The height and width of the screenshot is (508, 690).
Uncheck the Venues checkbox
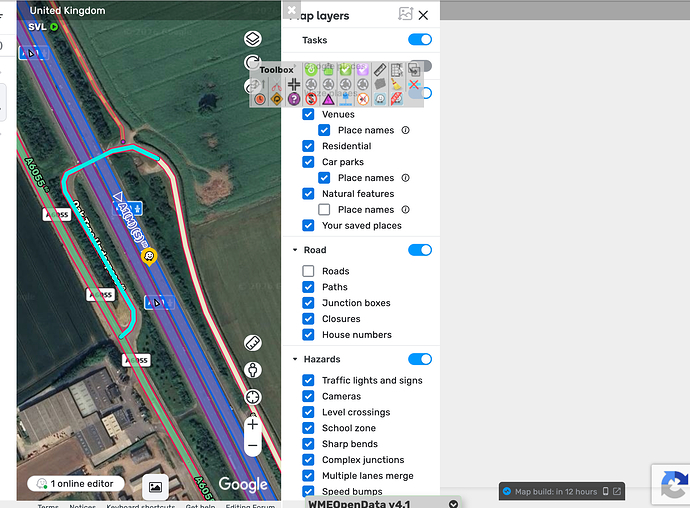(x=308, y=114)
